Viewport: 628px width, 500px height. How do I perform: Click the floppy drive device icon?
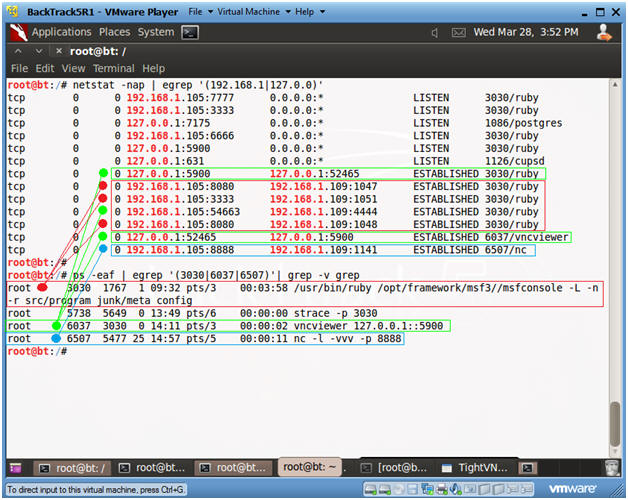413,489
